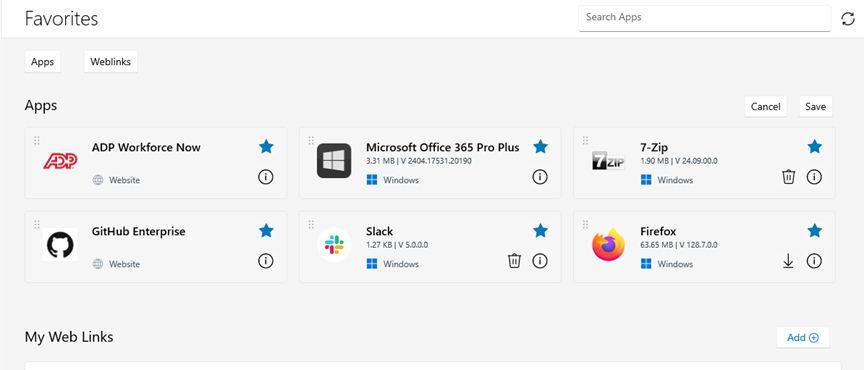The image size is (864, 370).
Task: Click the GitHub Enterprise card drag handle
Action: click(37, 224)
